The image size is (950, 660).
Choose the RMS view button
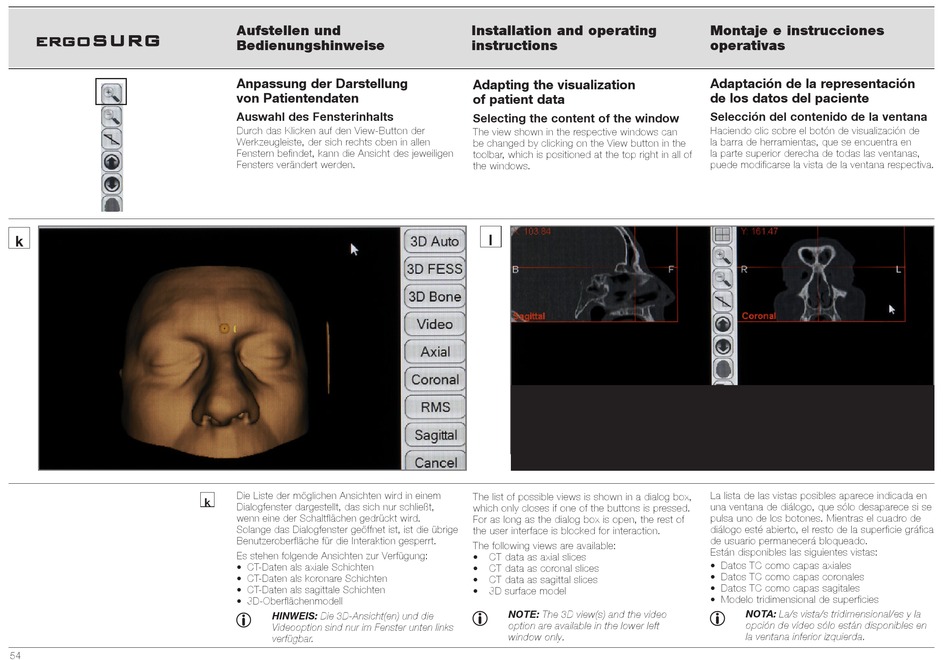click(434, 407)
